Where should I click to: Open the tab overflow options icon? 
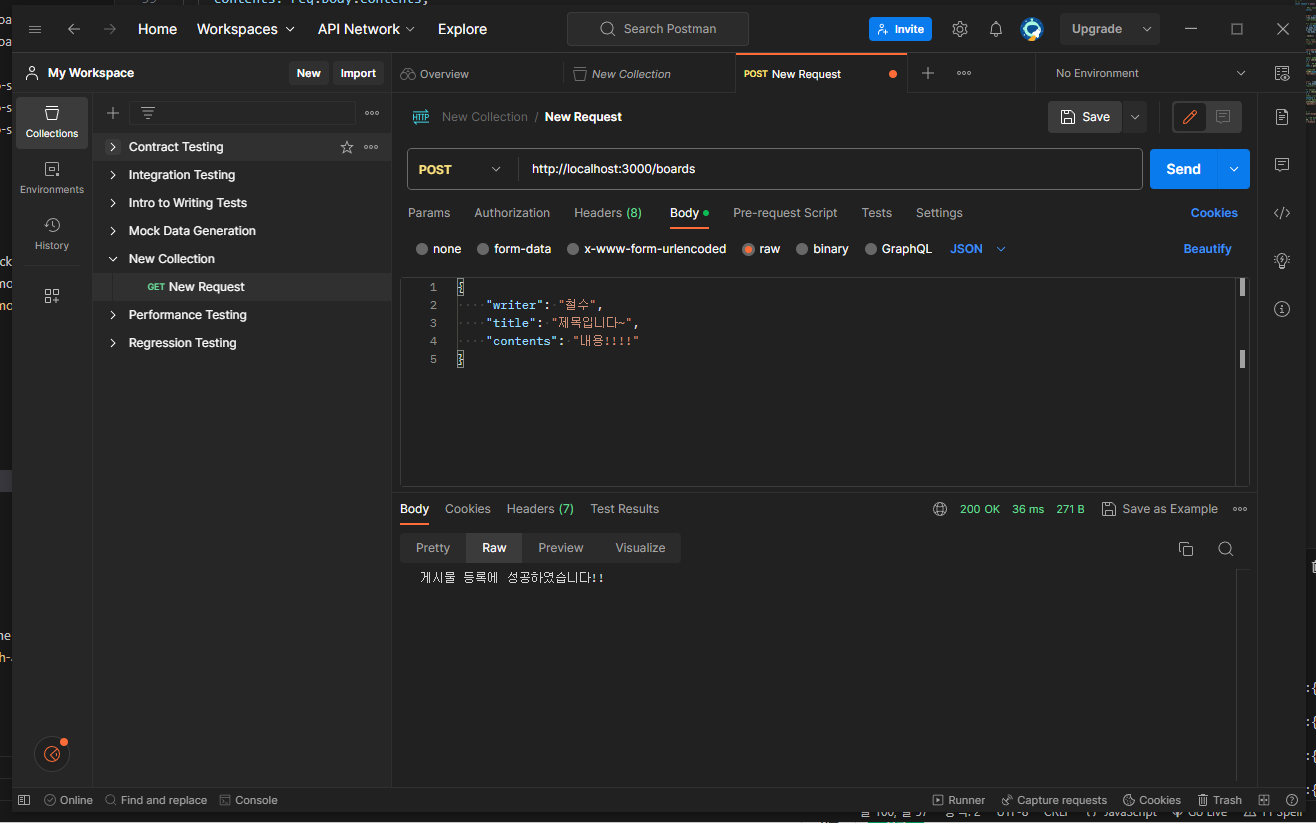pyautogui.click(x=964, y=73)
